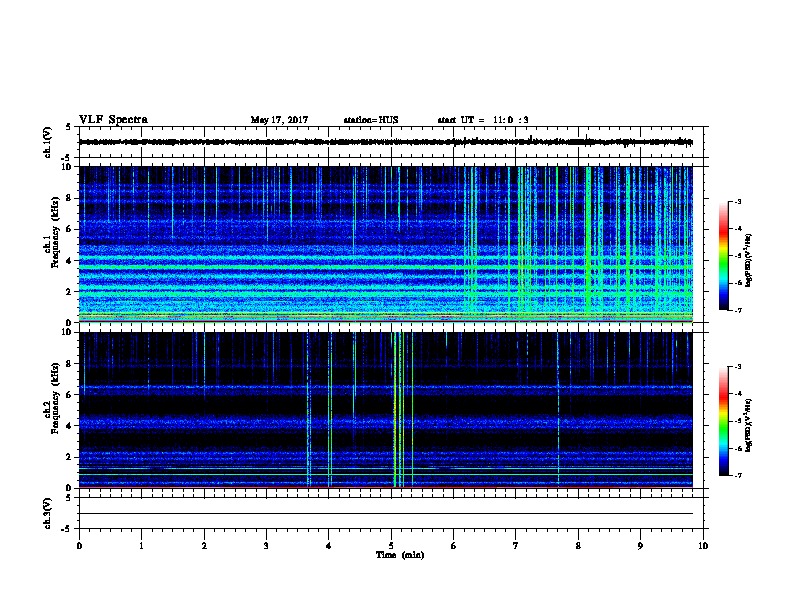Click the time axis tick label "2"

click(x=204, y=545)
